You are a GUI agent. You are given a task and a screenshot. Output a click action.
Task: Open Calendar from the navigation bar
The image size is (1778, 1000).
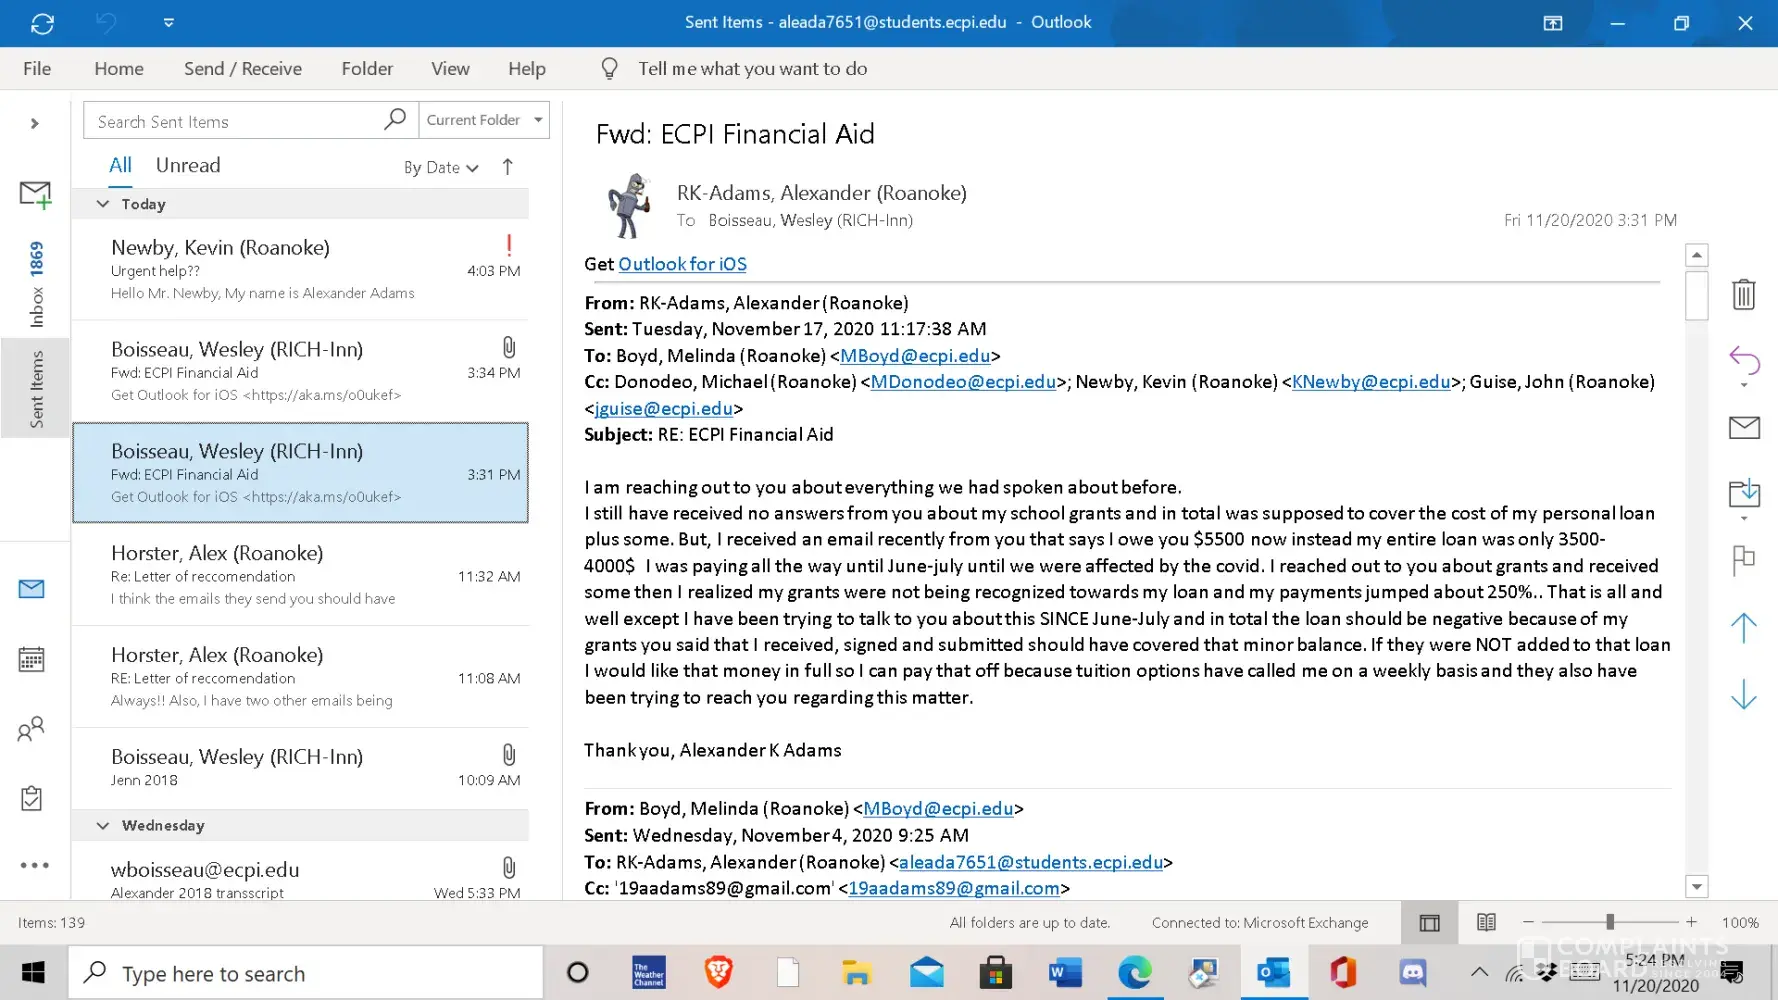click(x=32, y=660)
